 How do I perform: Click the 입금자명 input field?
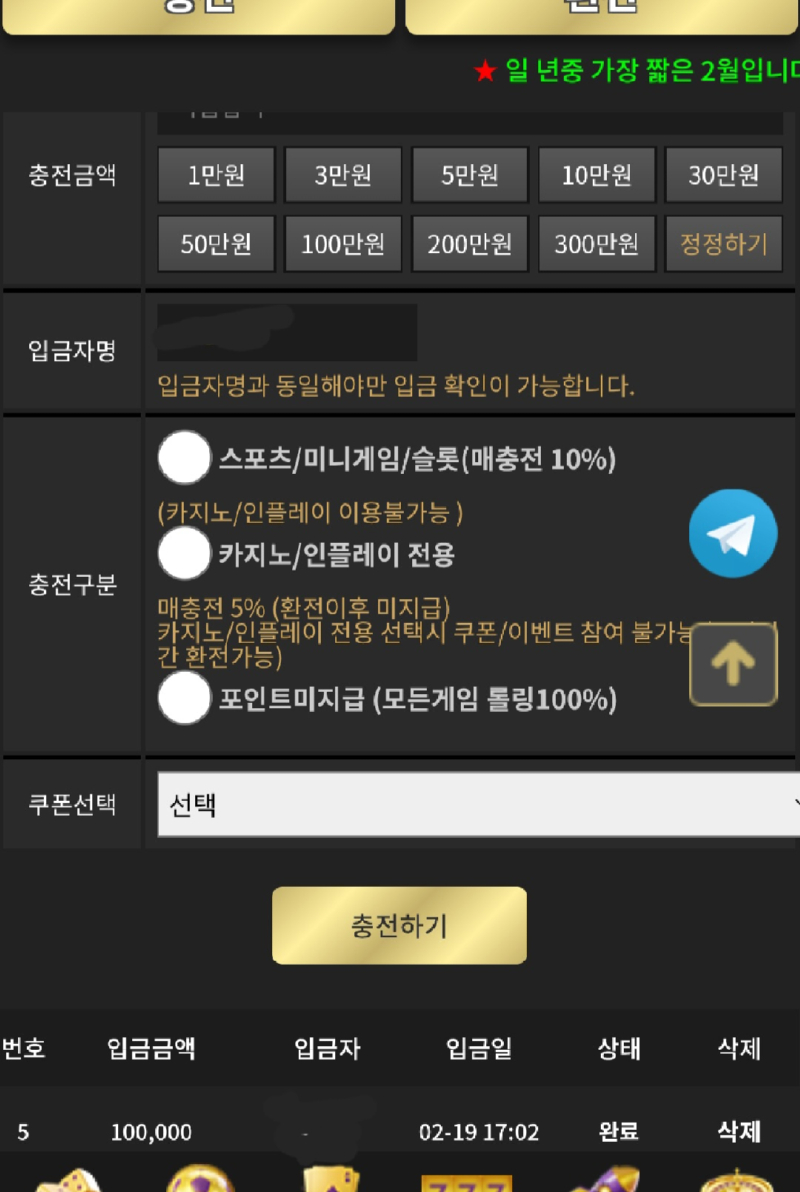[x=287, y=332]
